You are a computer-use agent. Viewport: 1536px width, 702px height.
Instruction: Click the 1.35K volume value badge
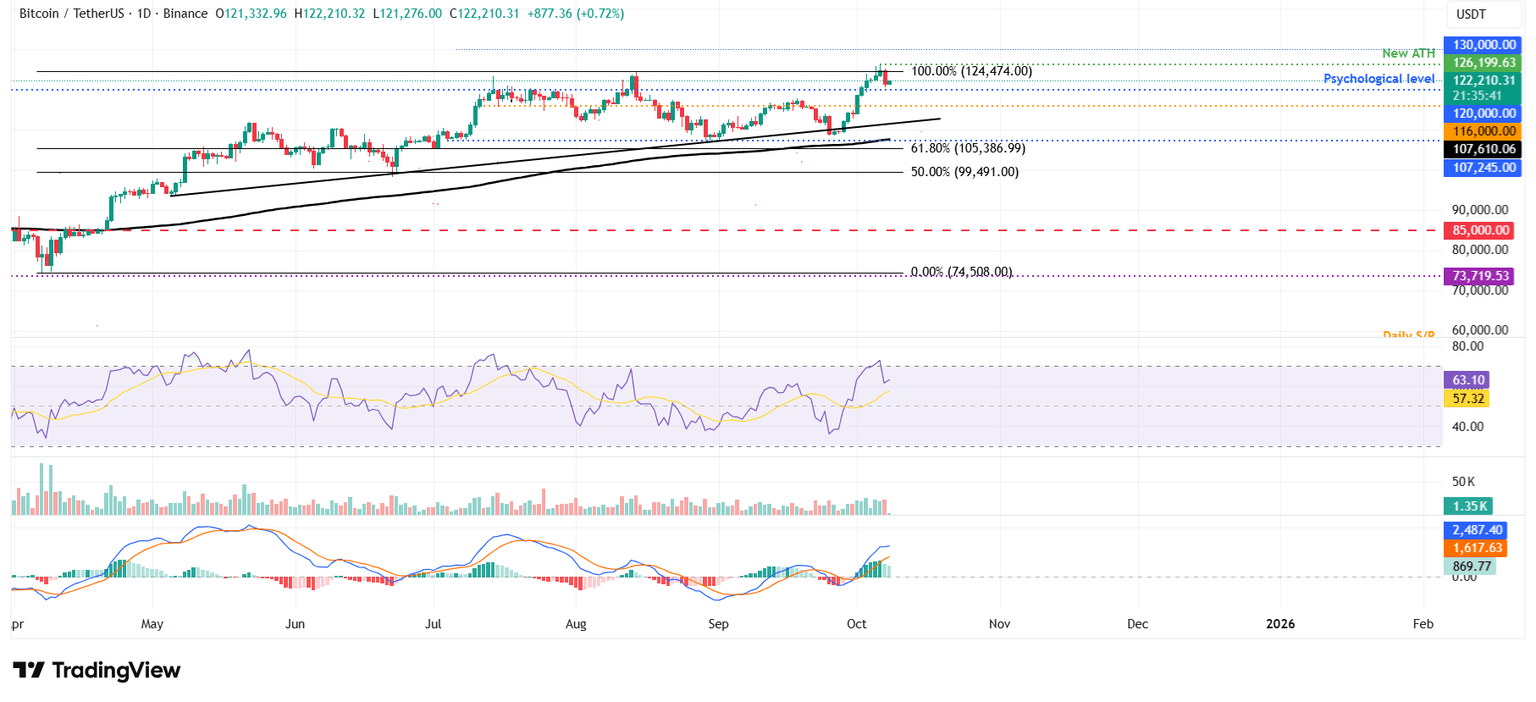pyautogui.click(x=1467, y=507)
